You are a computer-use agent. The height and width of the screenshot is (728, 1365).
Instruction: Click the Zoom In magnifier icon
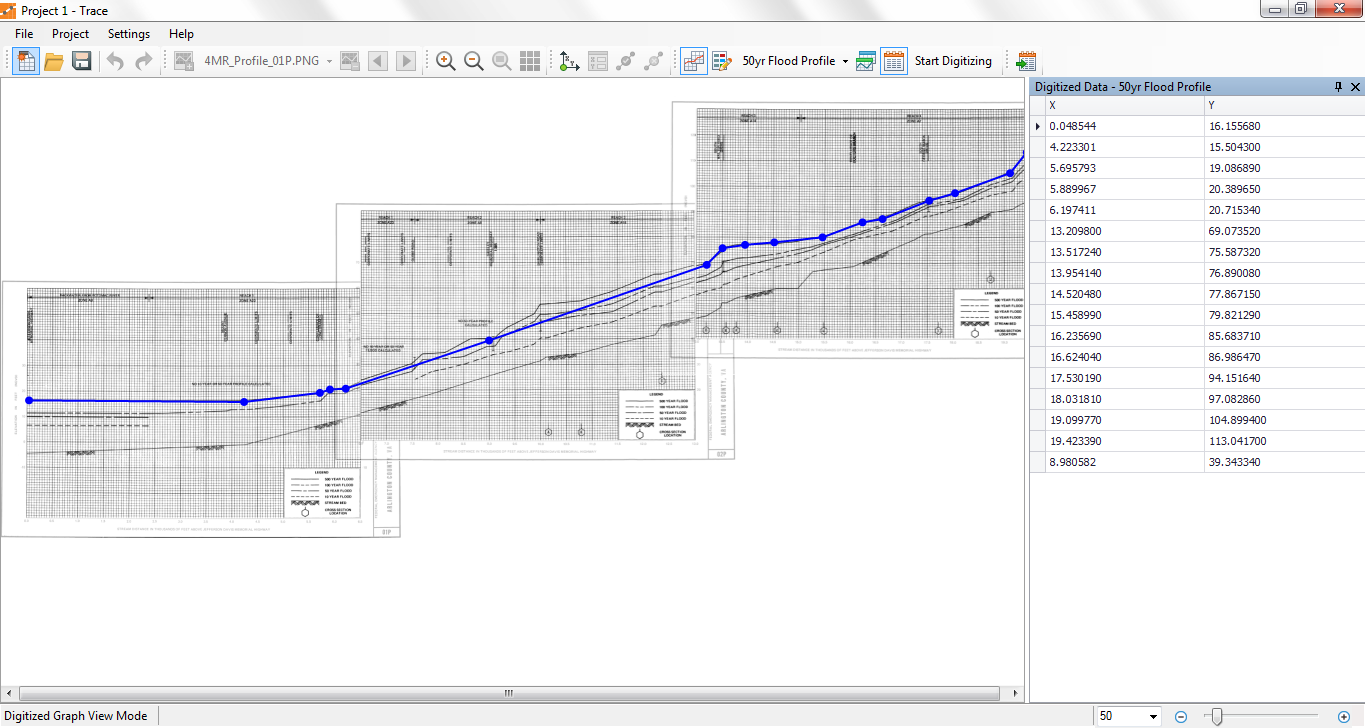coord(446,61)
